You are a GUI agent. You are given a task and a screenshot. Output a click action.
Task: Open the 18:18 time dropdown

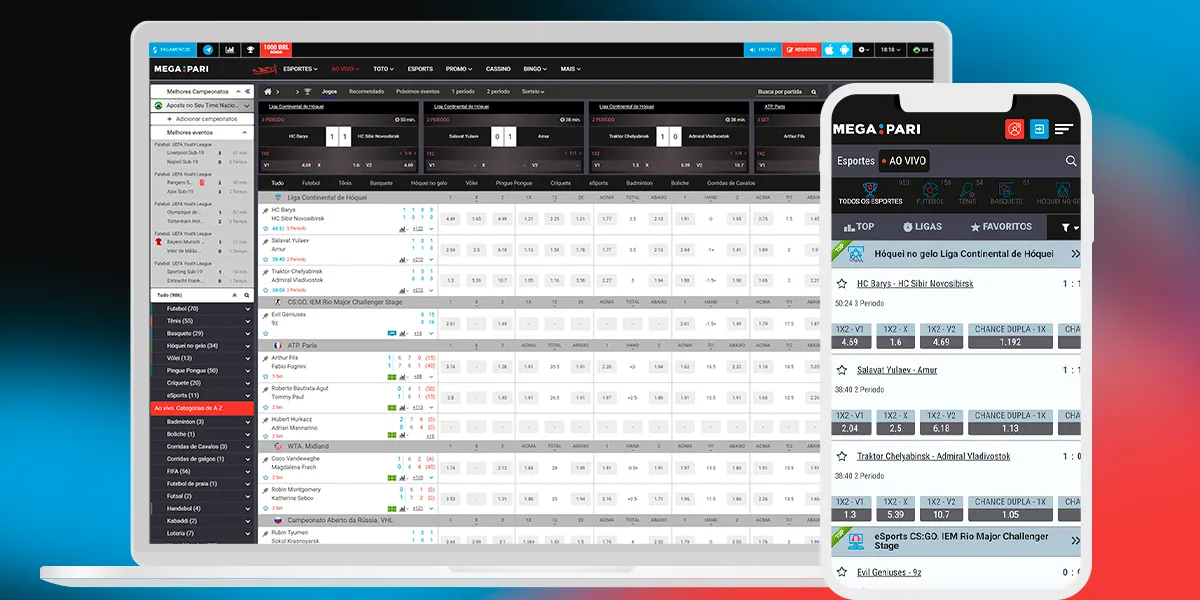tap(889, 49)
